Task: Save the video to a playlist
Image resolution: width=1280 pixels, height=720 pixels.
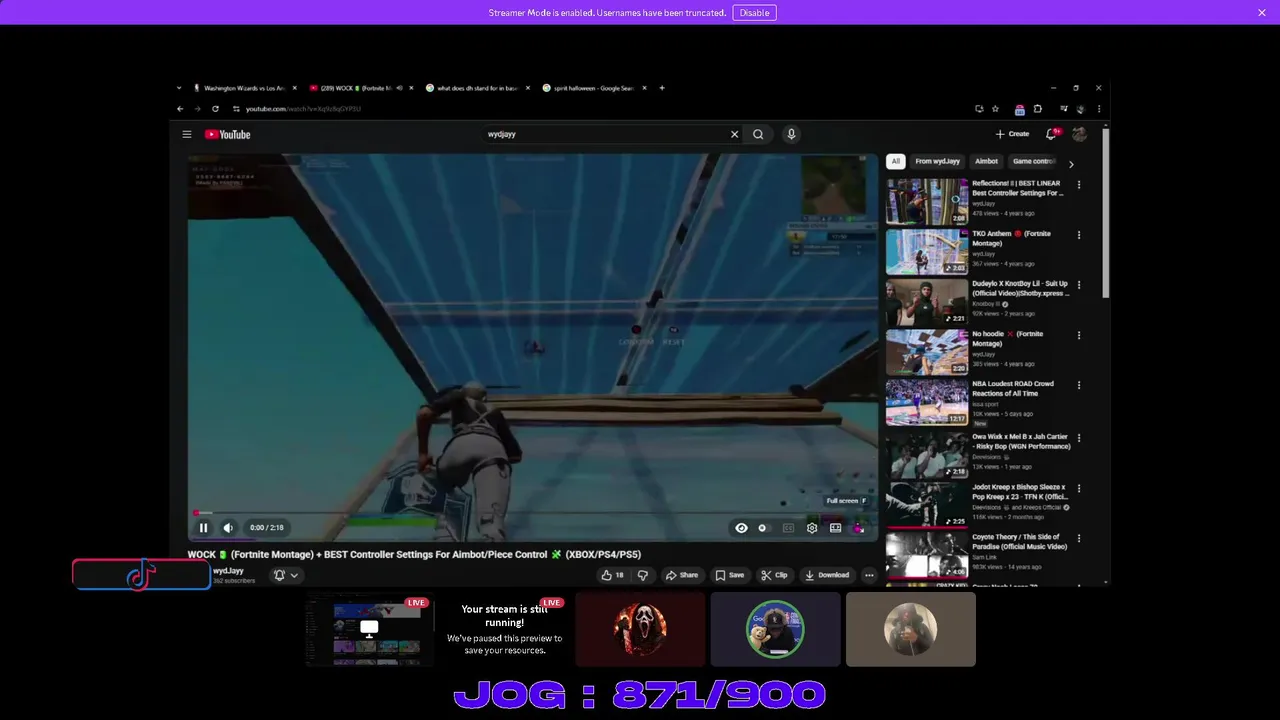Action: tap(729, 575)
